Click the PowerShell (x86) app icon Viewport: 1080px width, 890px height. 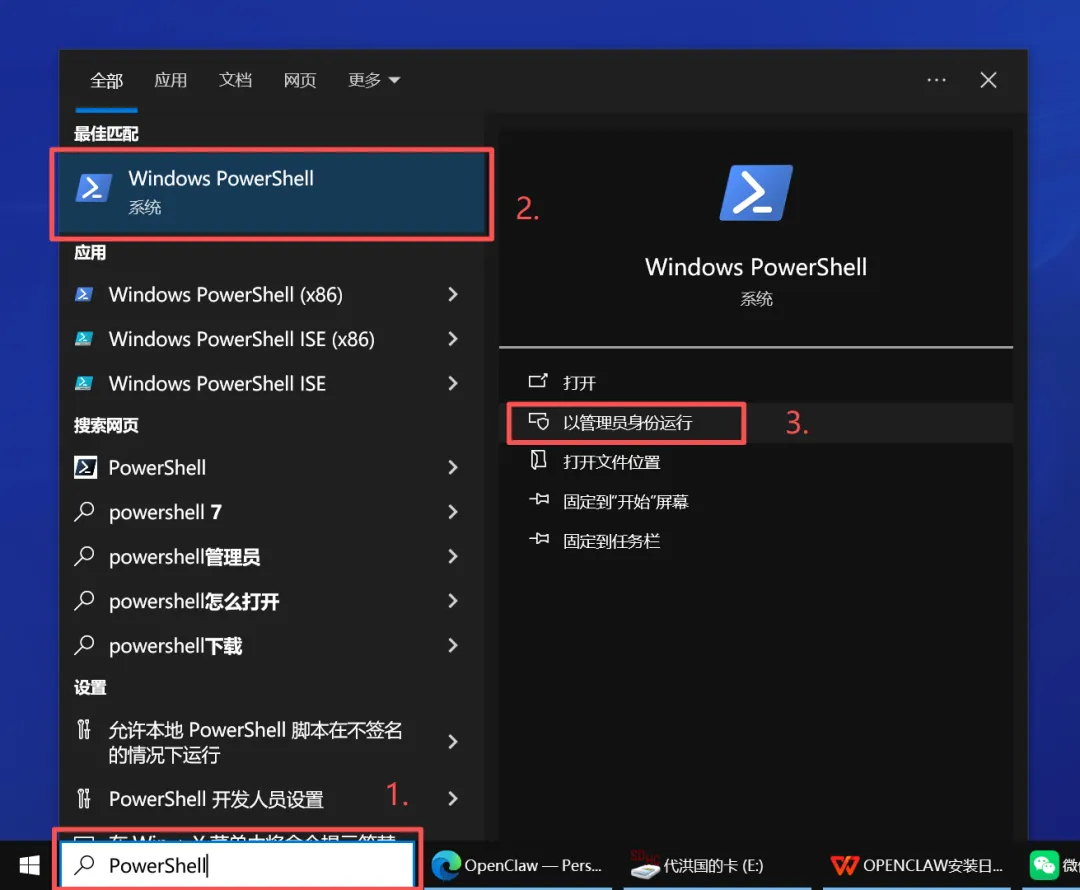point(84,295)
